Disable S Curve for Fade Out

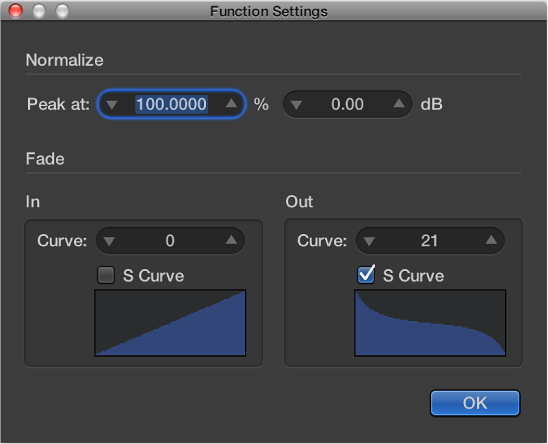366,275
